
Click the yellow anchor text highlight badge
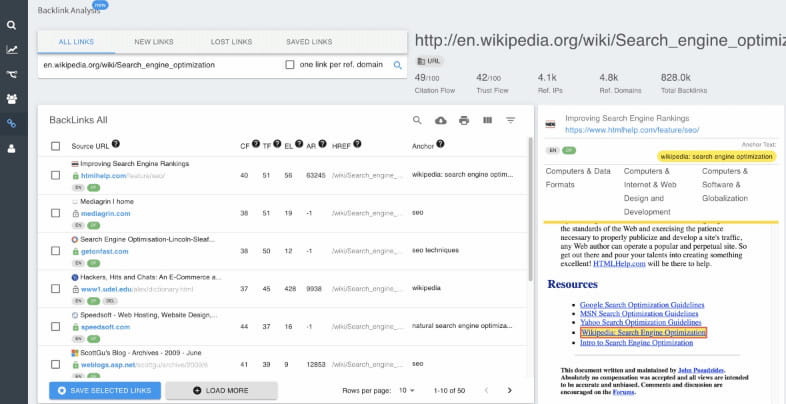coord(717,157)
